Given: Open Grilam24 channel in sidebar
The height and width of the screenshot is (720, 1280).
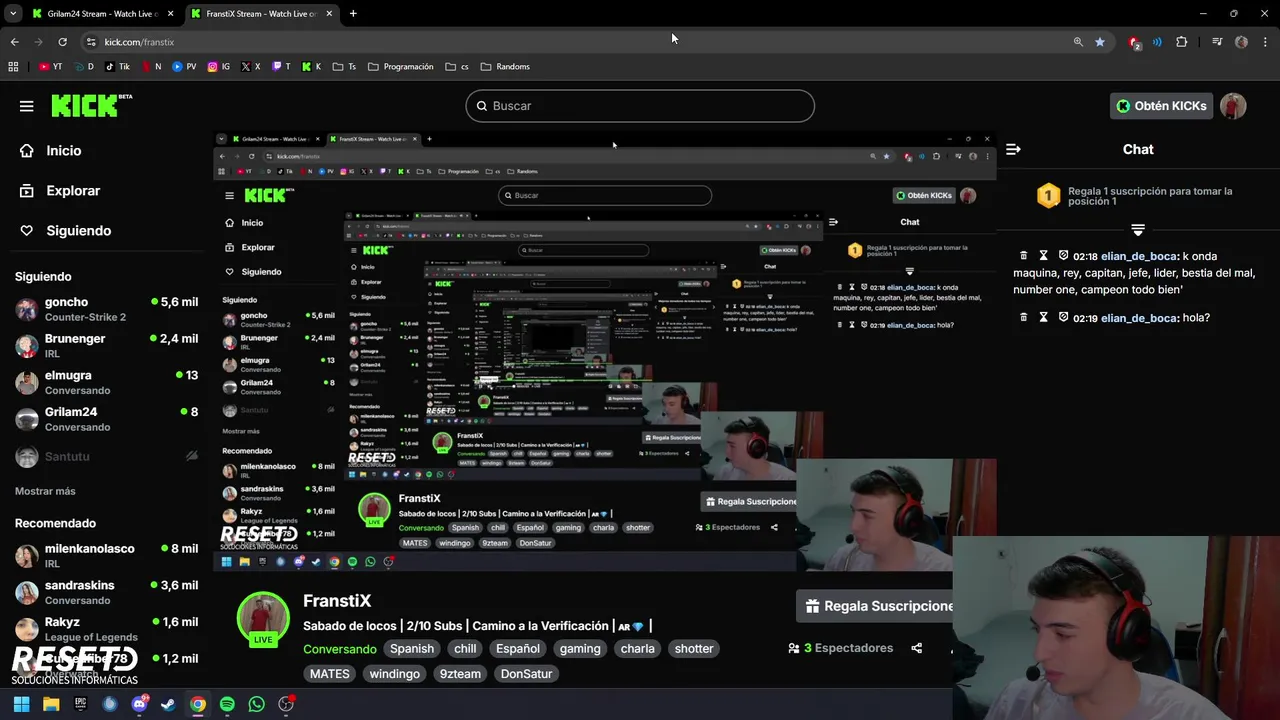Looking at the screenshot, I should 106,419.
